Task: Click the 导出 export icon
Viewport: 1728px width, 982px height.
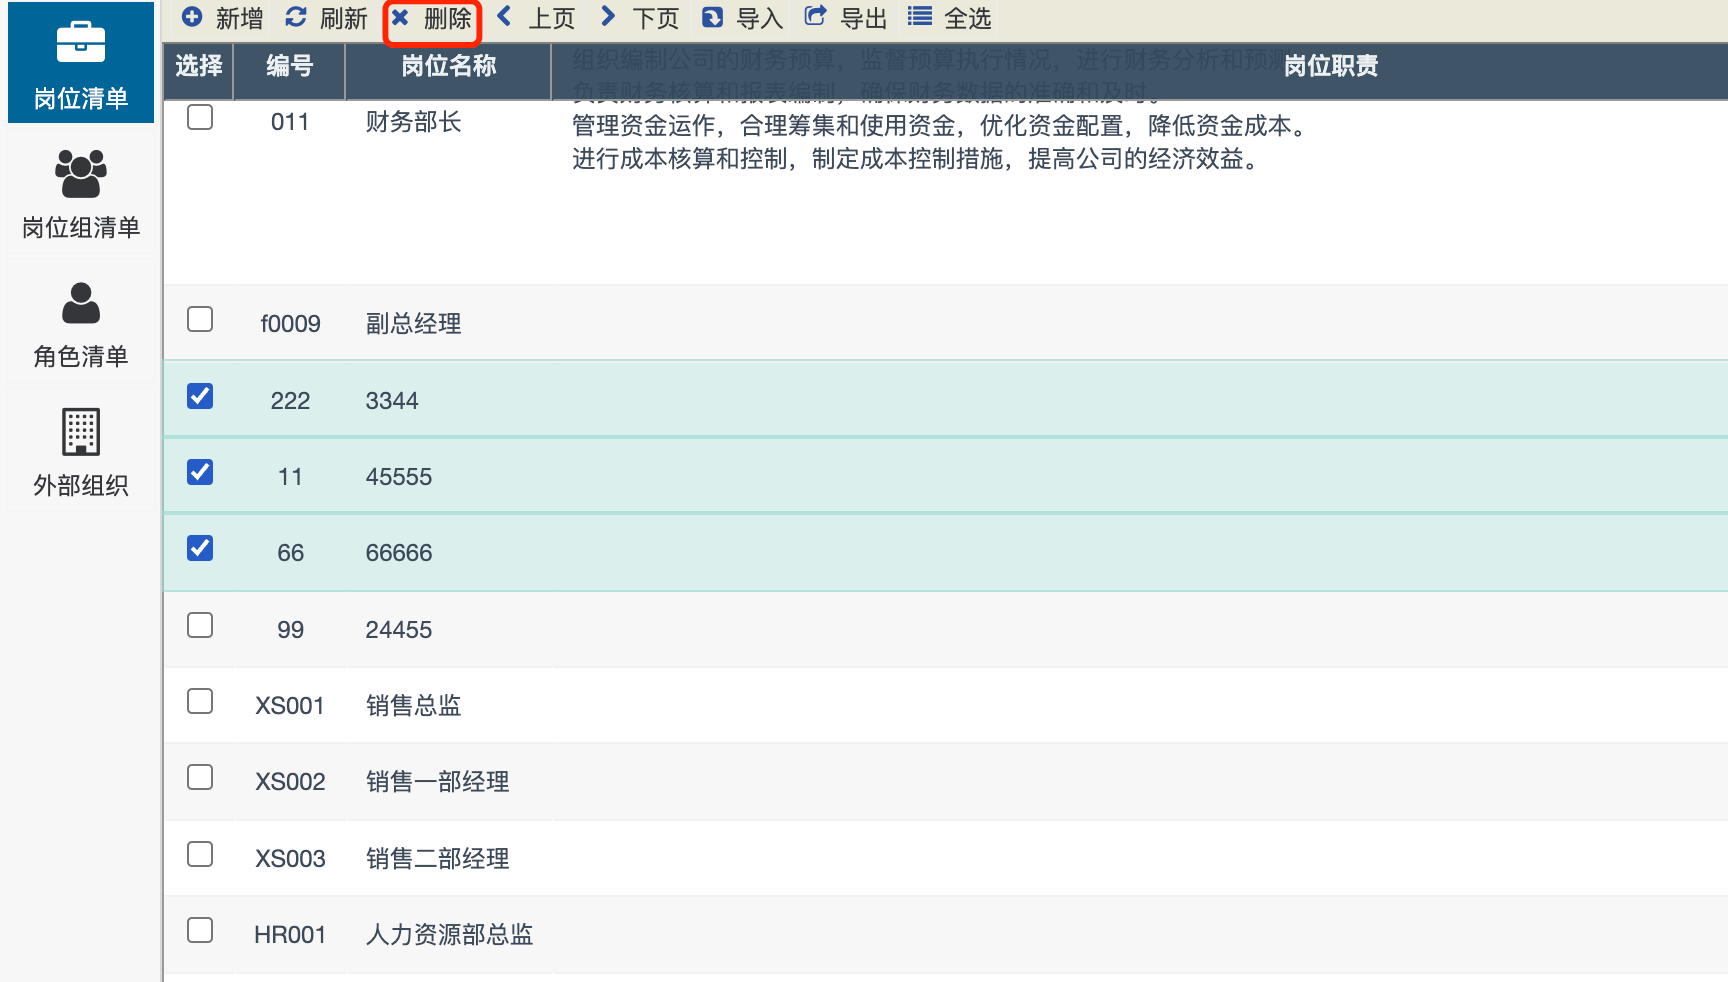Action: tap(816, 16)
